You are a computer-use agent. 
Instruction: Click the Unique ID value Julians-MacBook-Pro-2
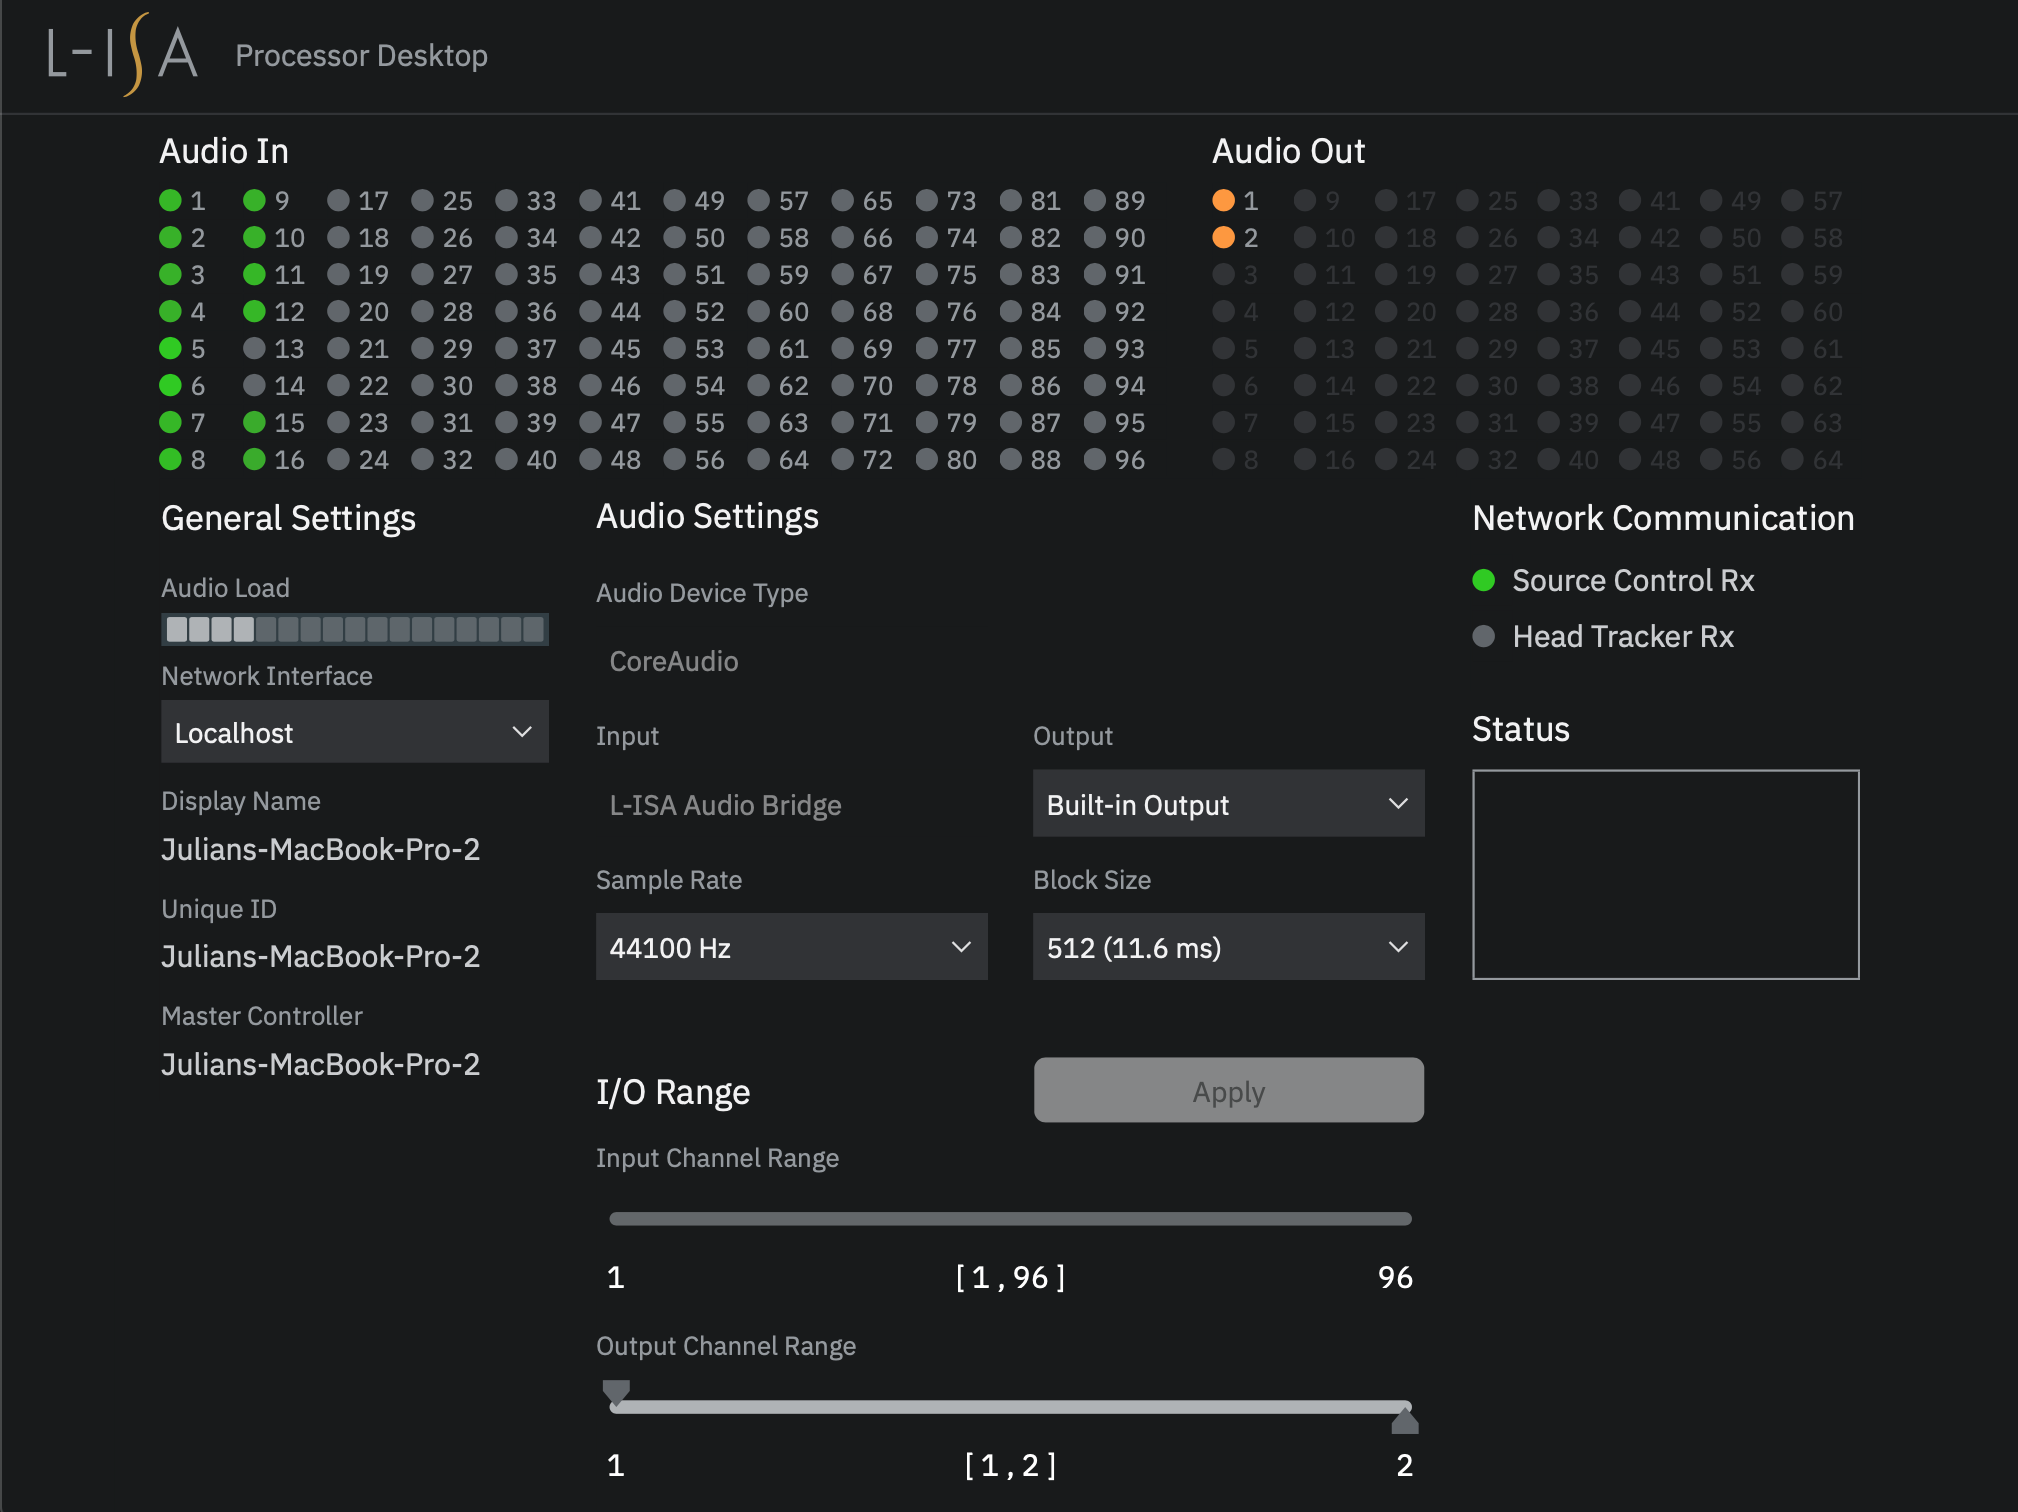[x=320, y=957]
